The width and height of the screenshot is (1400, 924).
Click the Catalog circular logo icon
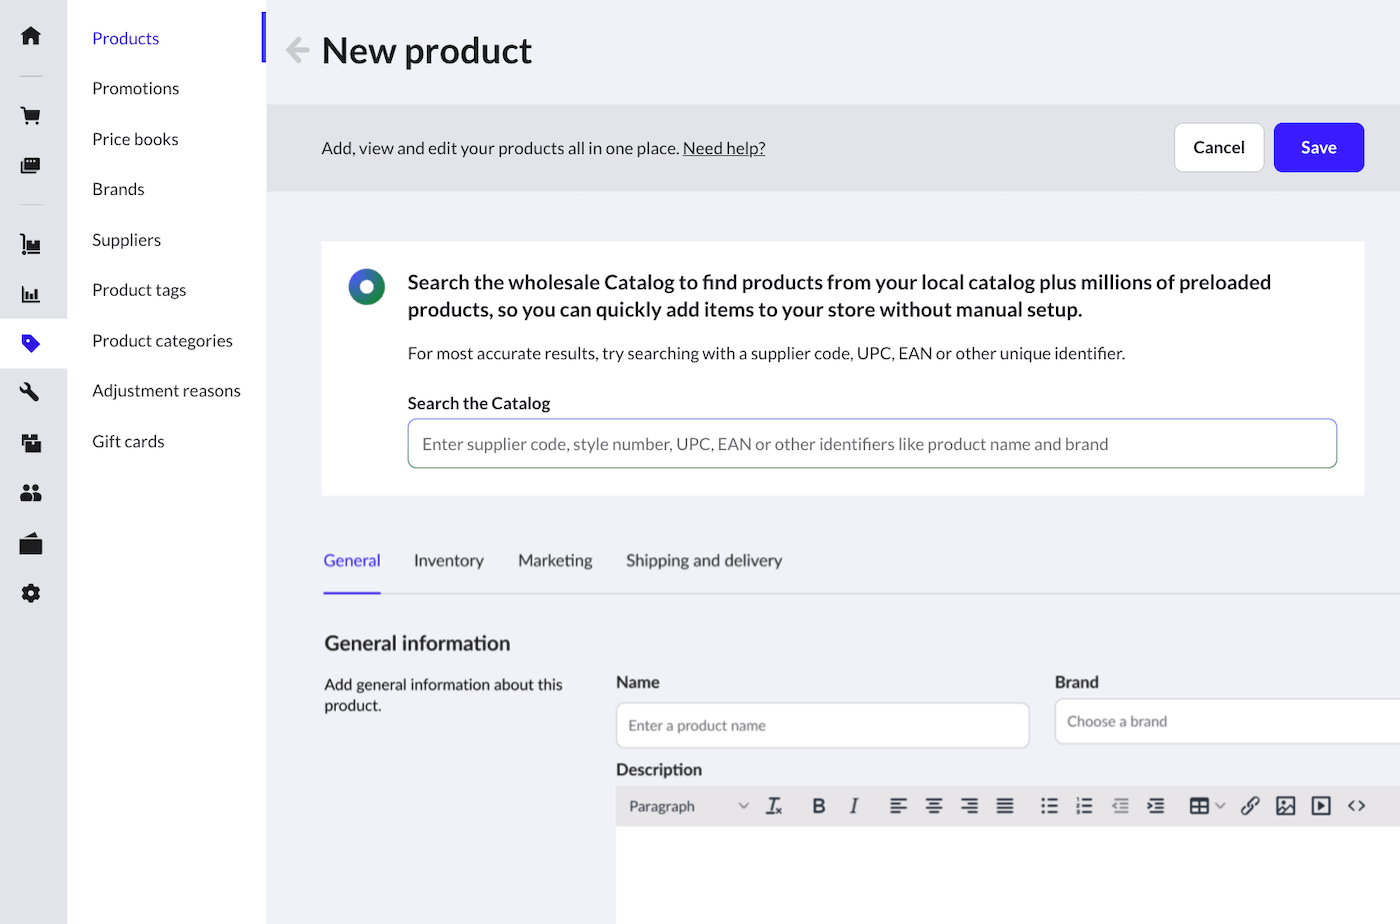pos(367,287)
